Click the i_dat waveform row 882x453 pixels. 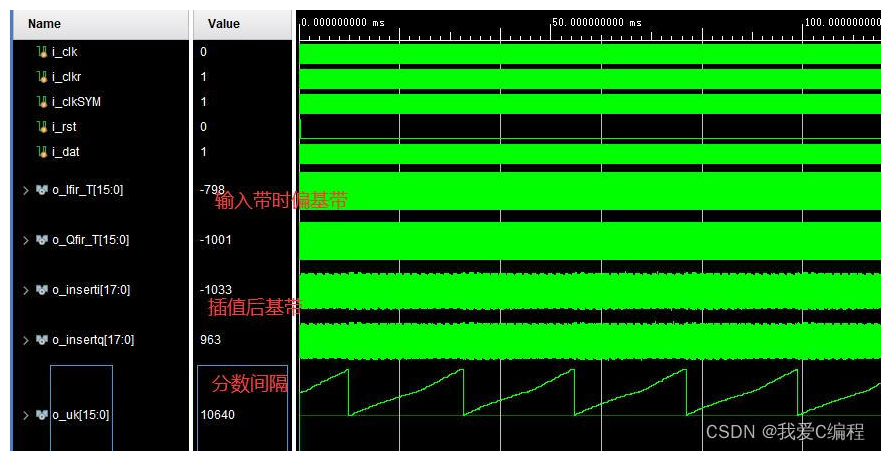pos(590,154)
